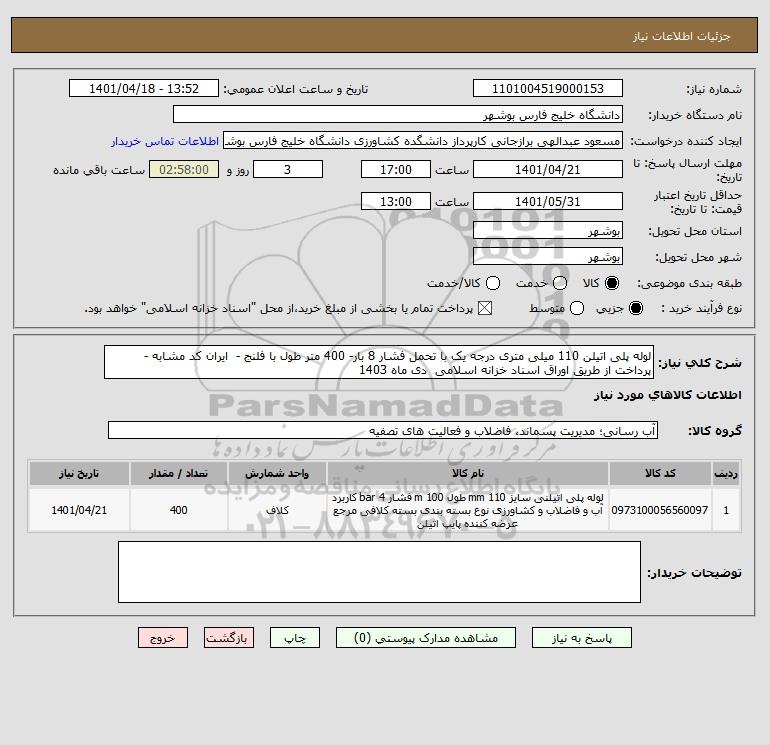Click the توضیحات خریدار label
This screenshot has width=770, height=745.
click(x=694, y=573)
